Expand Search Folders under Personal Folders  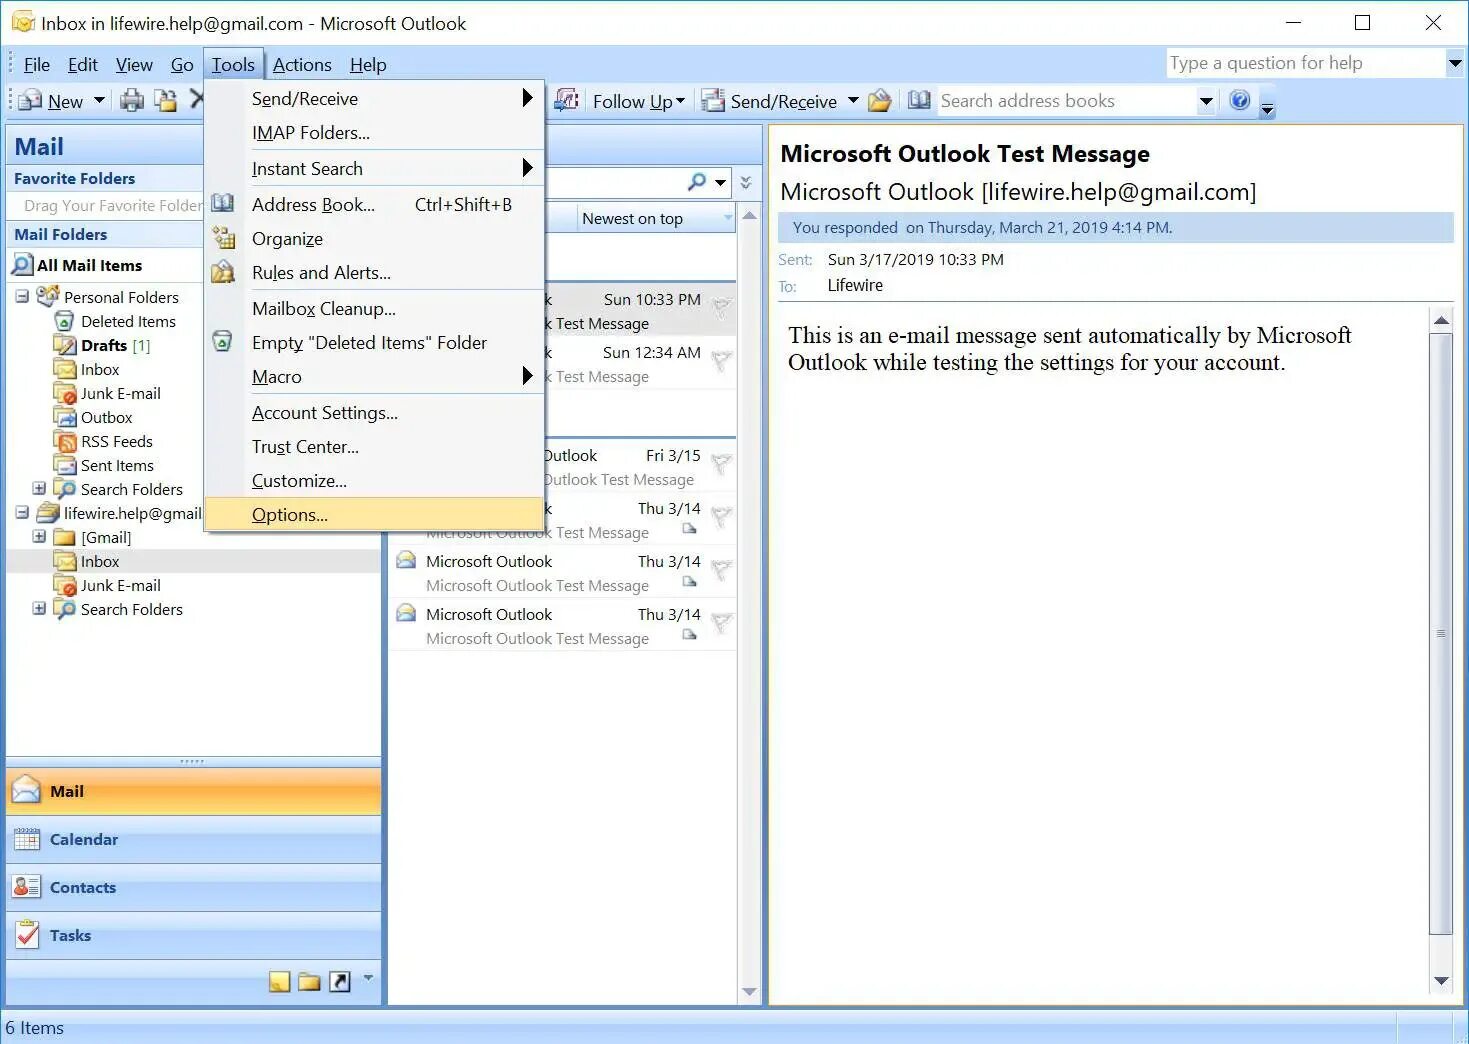pos(39,489)
